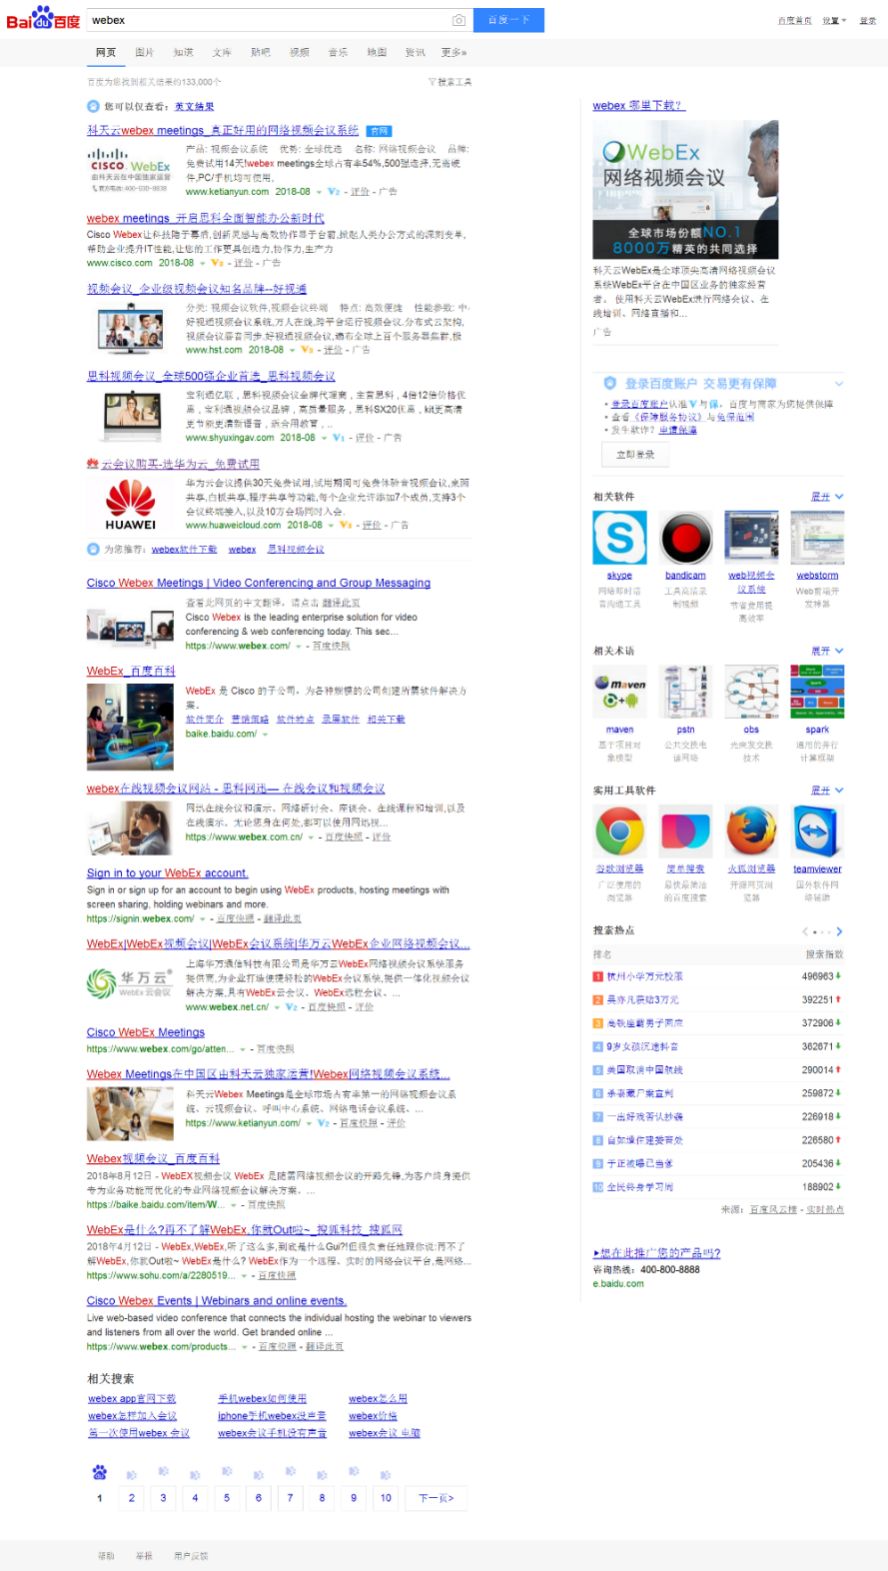Open Sign in to your WebEx account link
Viewport: 888px width, 1571px height.
coord(167,873)
